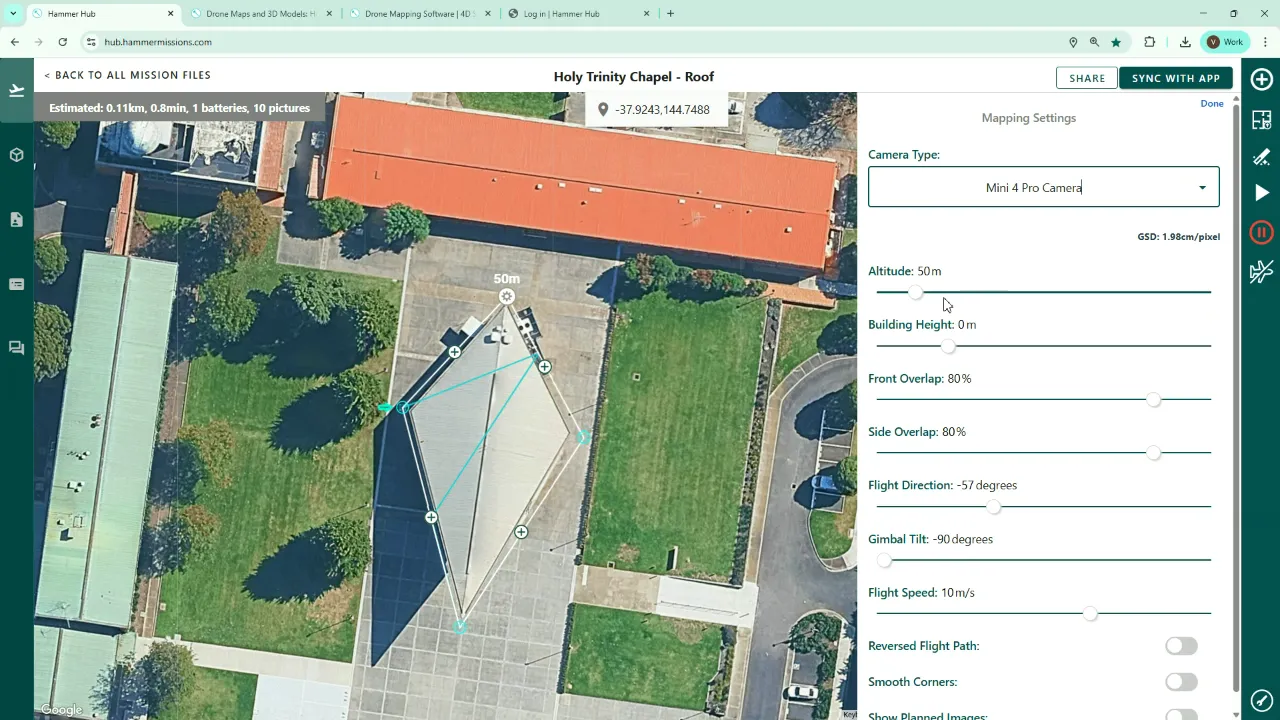This screenshot has width=1280, height=720.
Task: Click the Altitude slider handle
Action: pos(915,292)
